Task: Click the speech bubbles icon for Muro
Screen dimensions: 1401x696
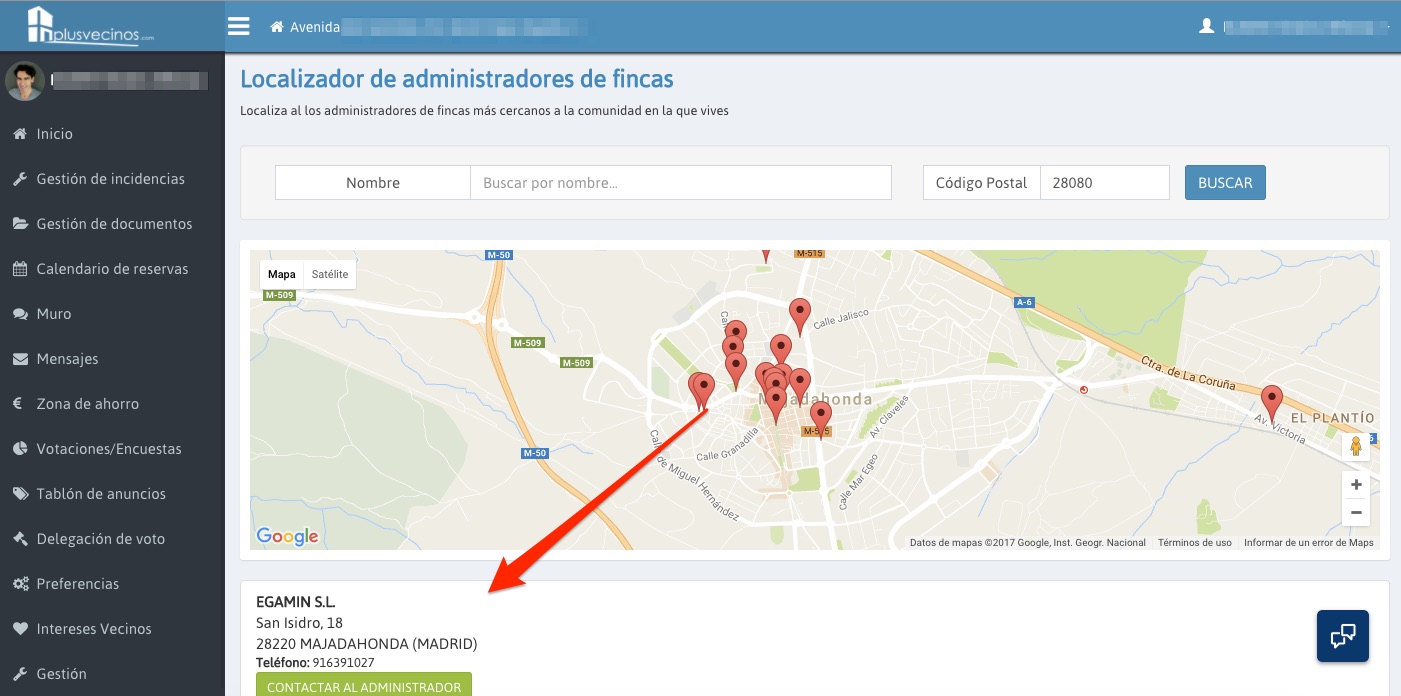Action: click(19, 313)
